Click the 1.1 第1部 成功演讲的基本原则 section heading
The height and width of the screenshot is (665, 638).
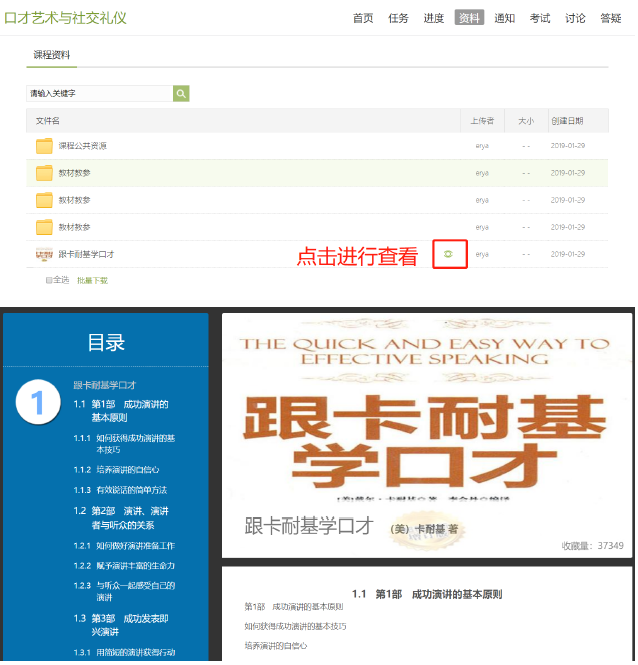(428, 595)
